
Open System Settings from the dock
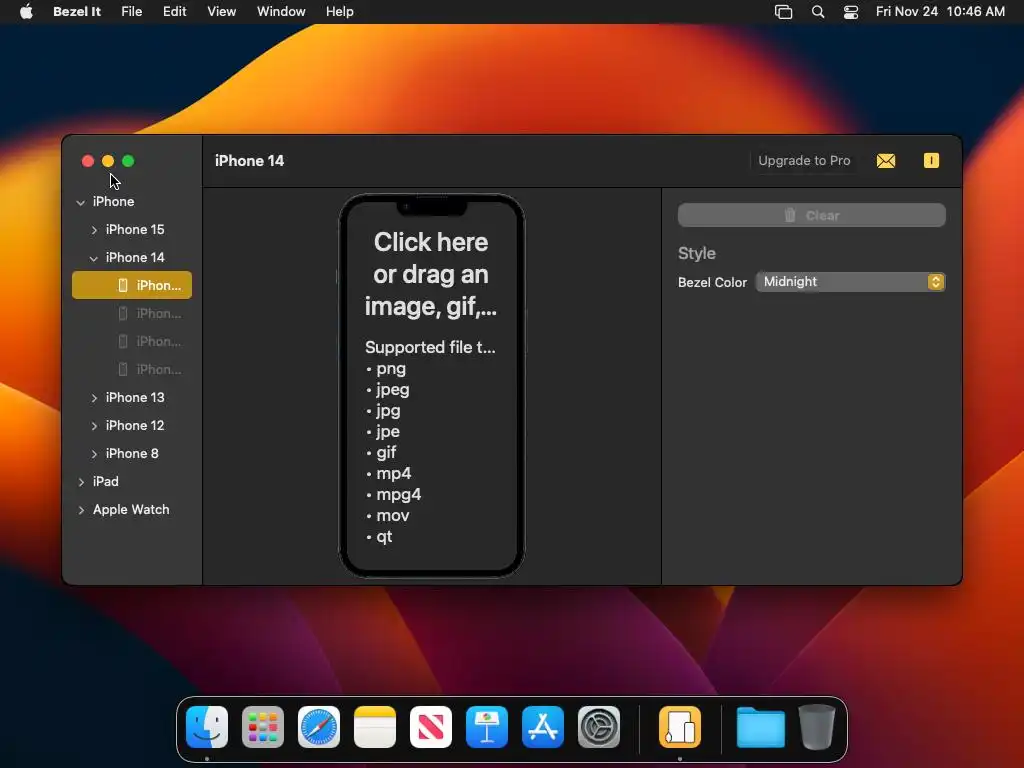click(599, 727)
